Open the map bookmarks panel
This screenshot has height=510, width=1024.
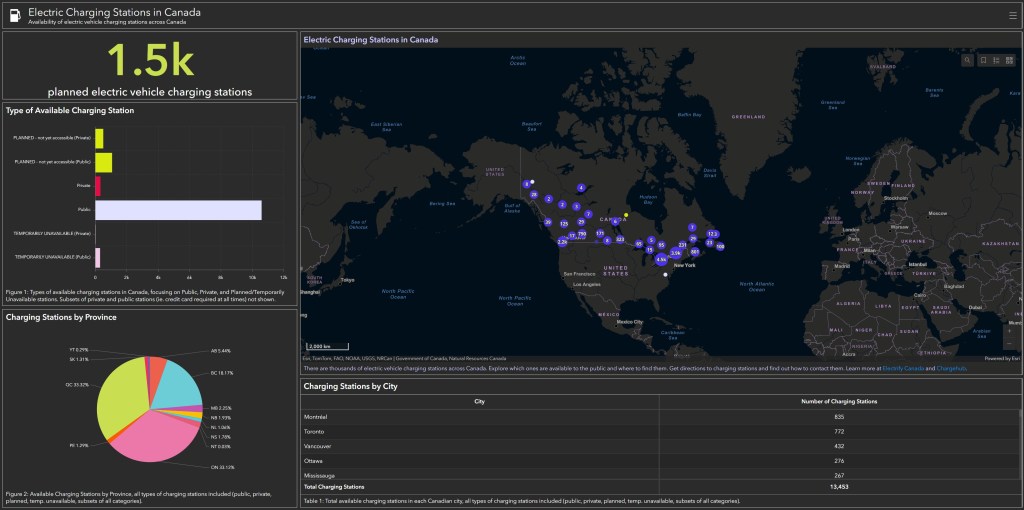point(983,61)
